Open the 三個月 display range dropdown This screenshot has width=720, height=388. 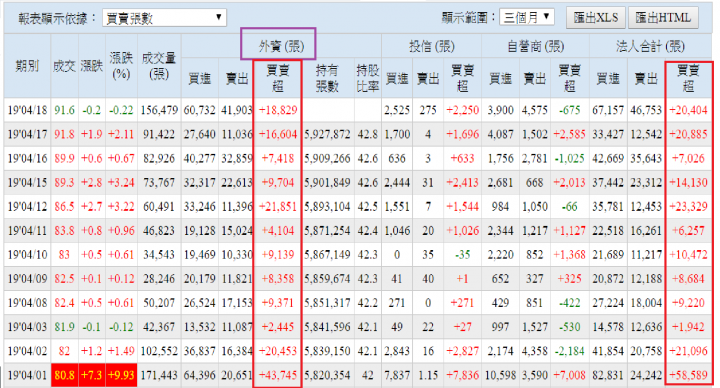(527, 17)
